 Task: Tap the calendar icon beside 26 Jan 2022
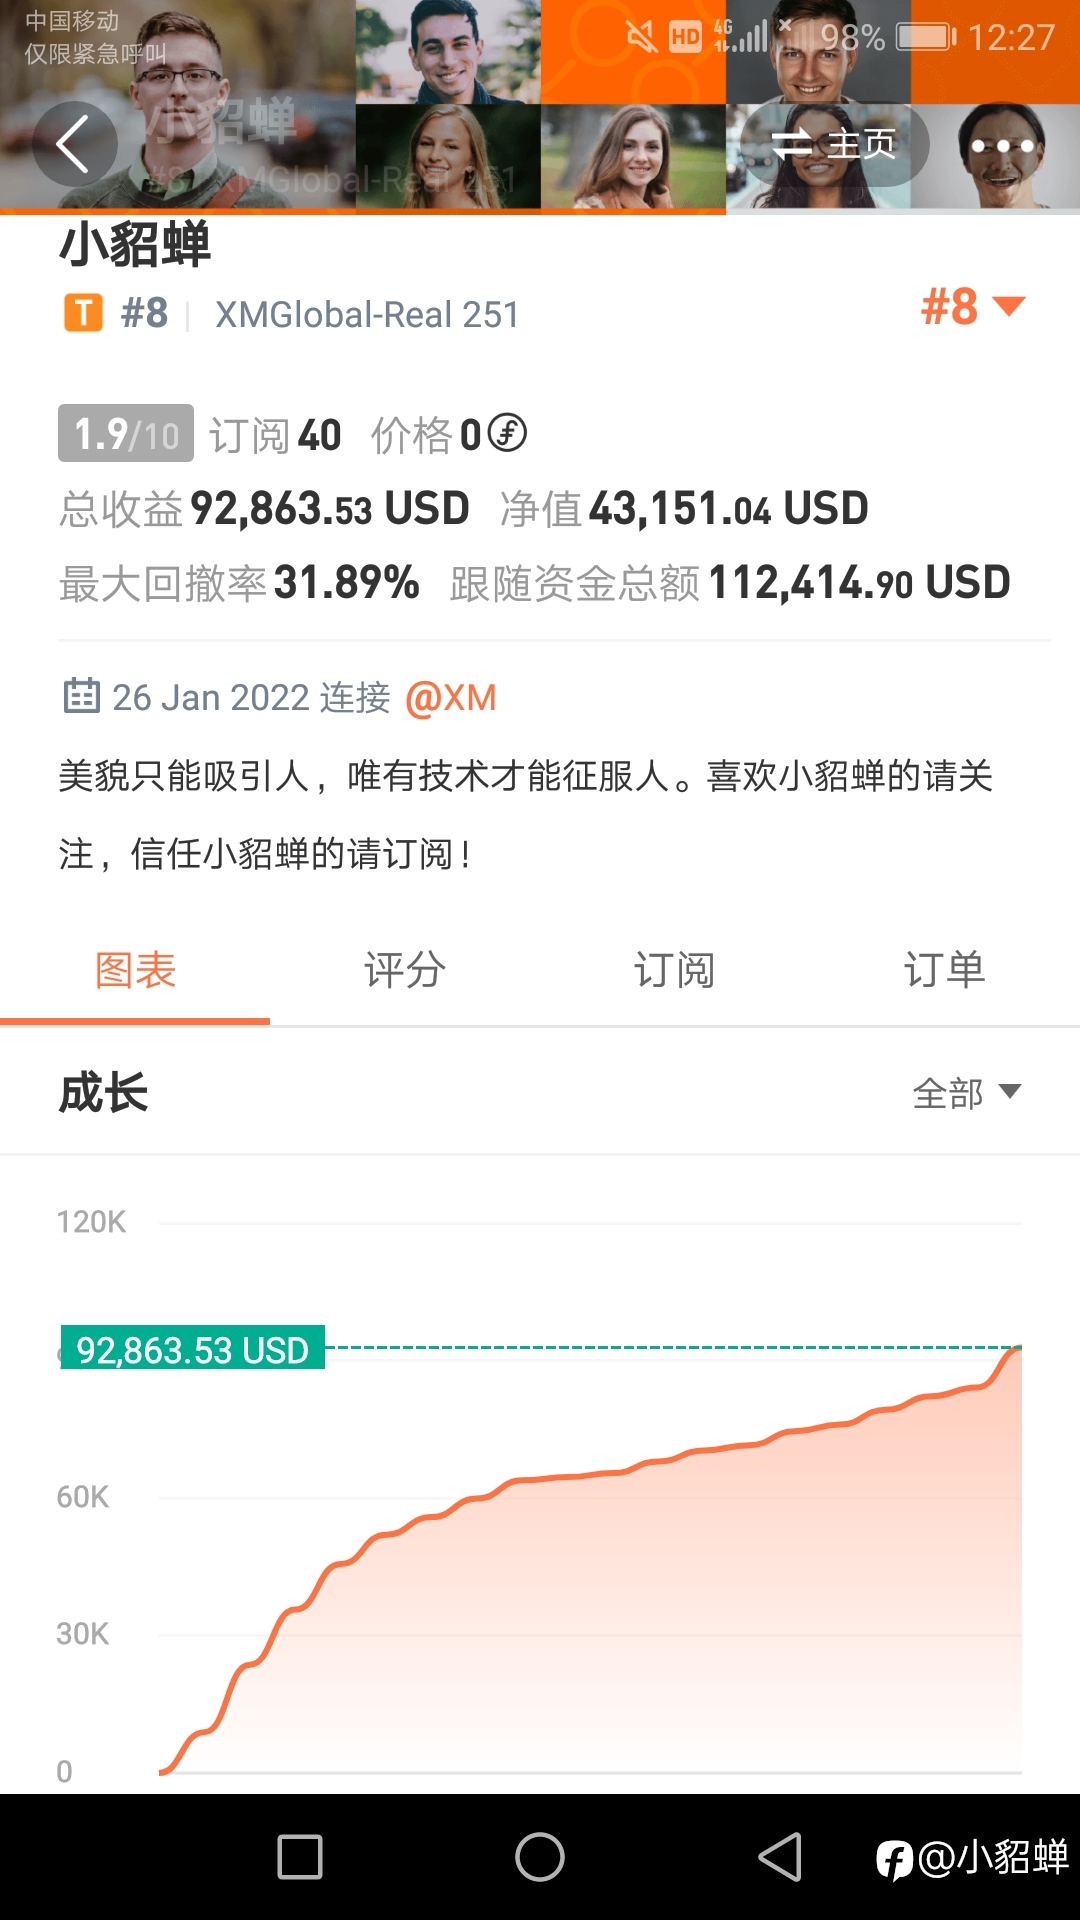click(82, 696)
